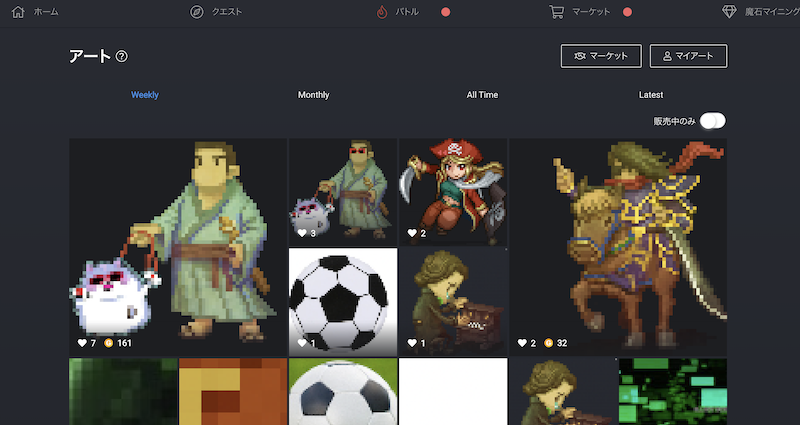
Task: Open green glitch blocks artwork thumbnail
Action: coord(673,391)
